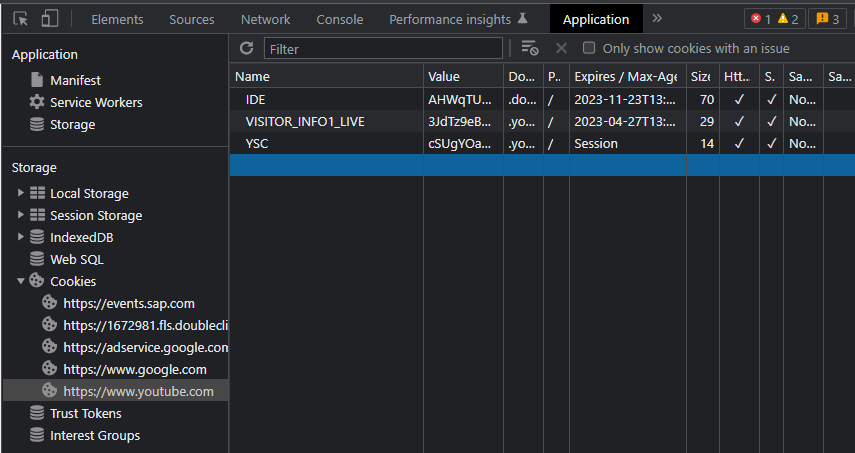Enable Only show cookies with an issue
The image size is (855, 453).
(x=589, y=48)
